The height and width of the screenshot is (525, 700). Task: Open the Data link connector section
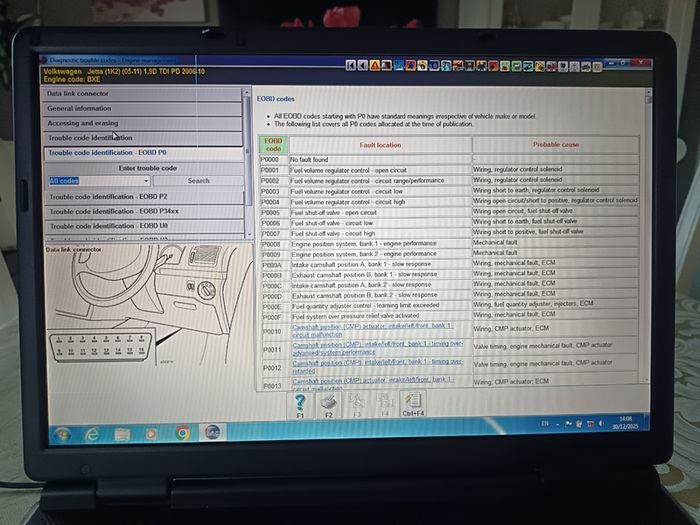point(142,94)
